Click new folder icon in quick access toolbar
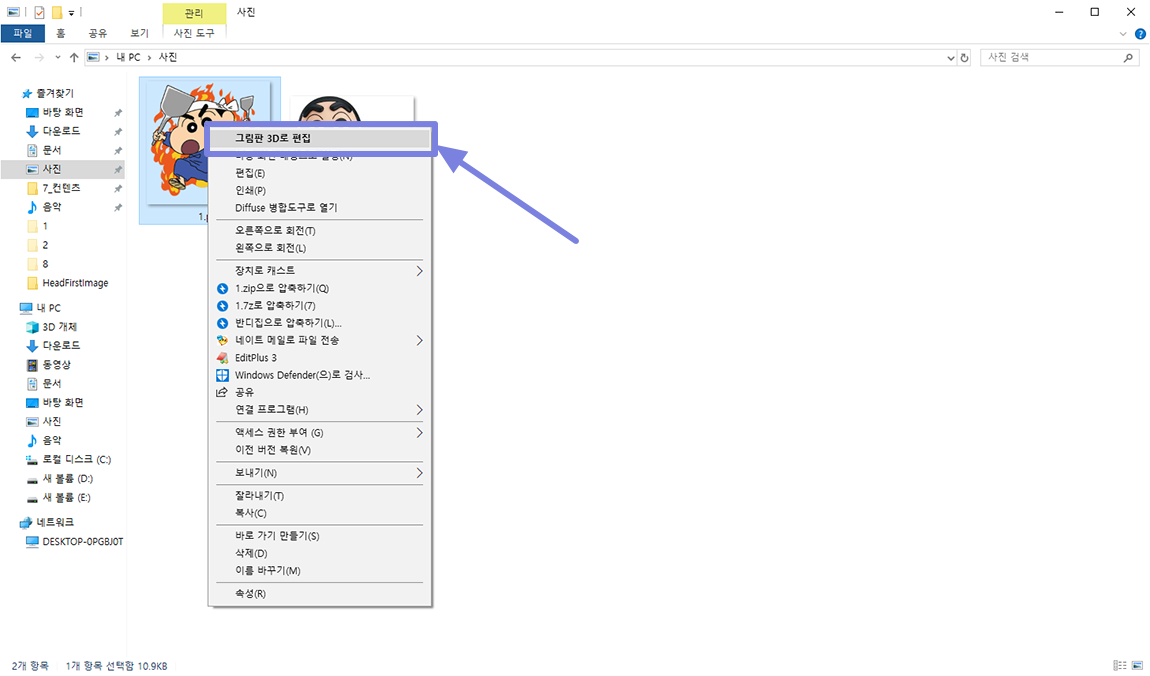The height and width of the screenshot is (676, 1150). (56, 12)
